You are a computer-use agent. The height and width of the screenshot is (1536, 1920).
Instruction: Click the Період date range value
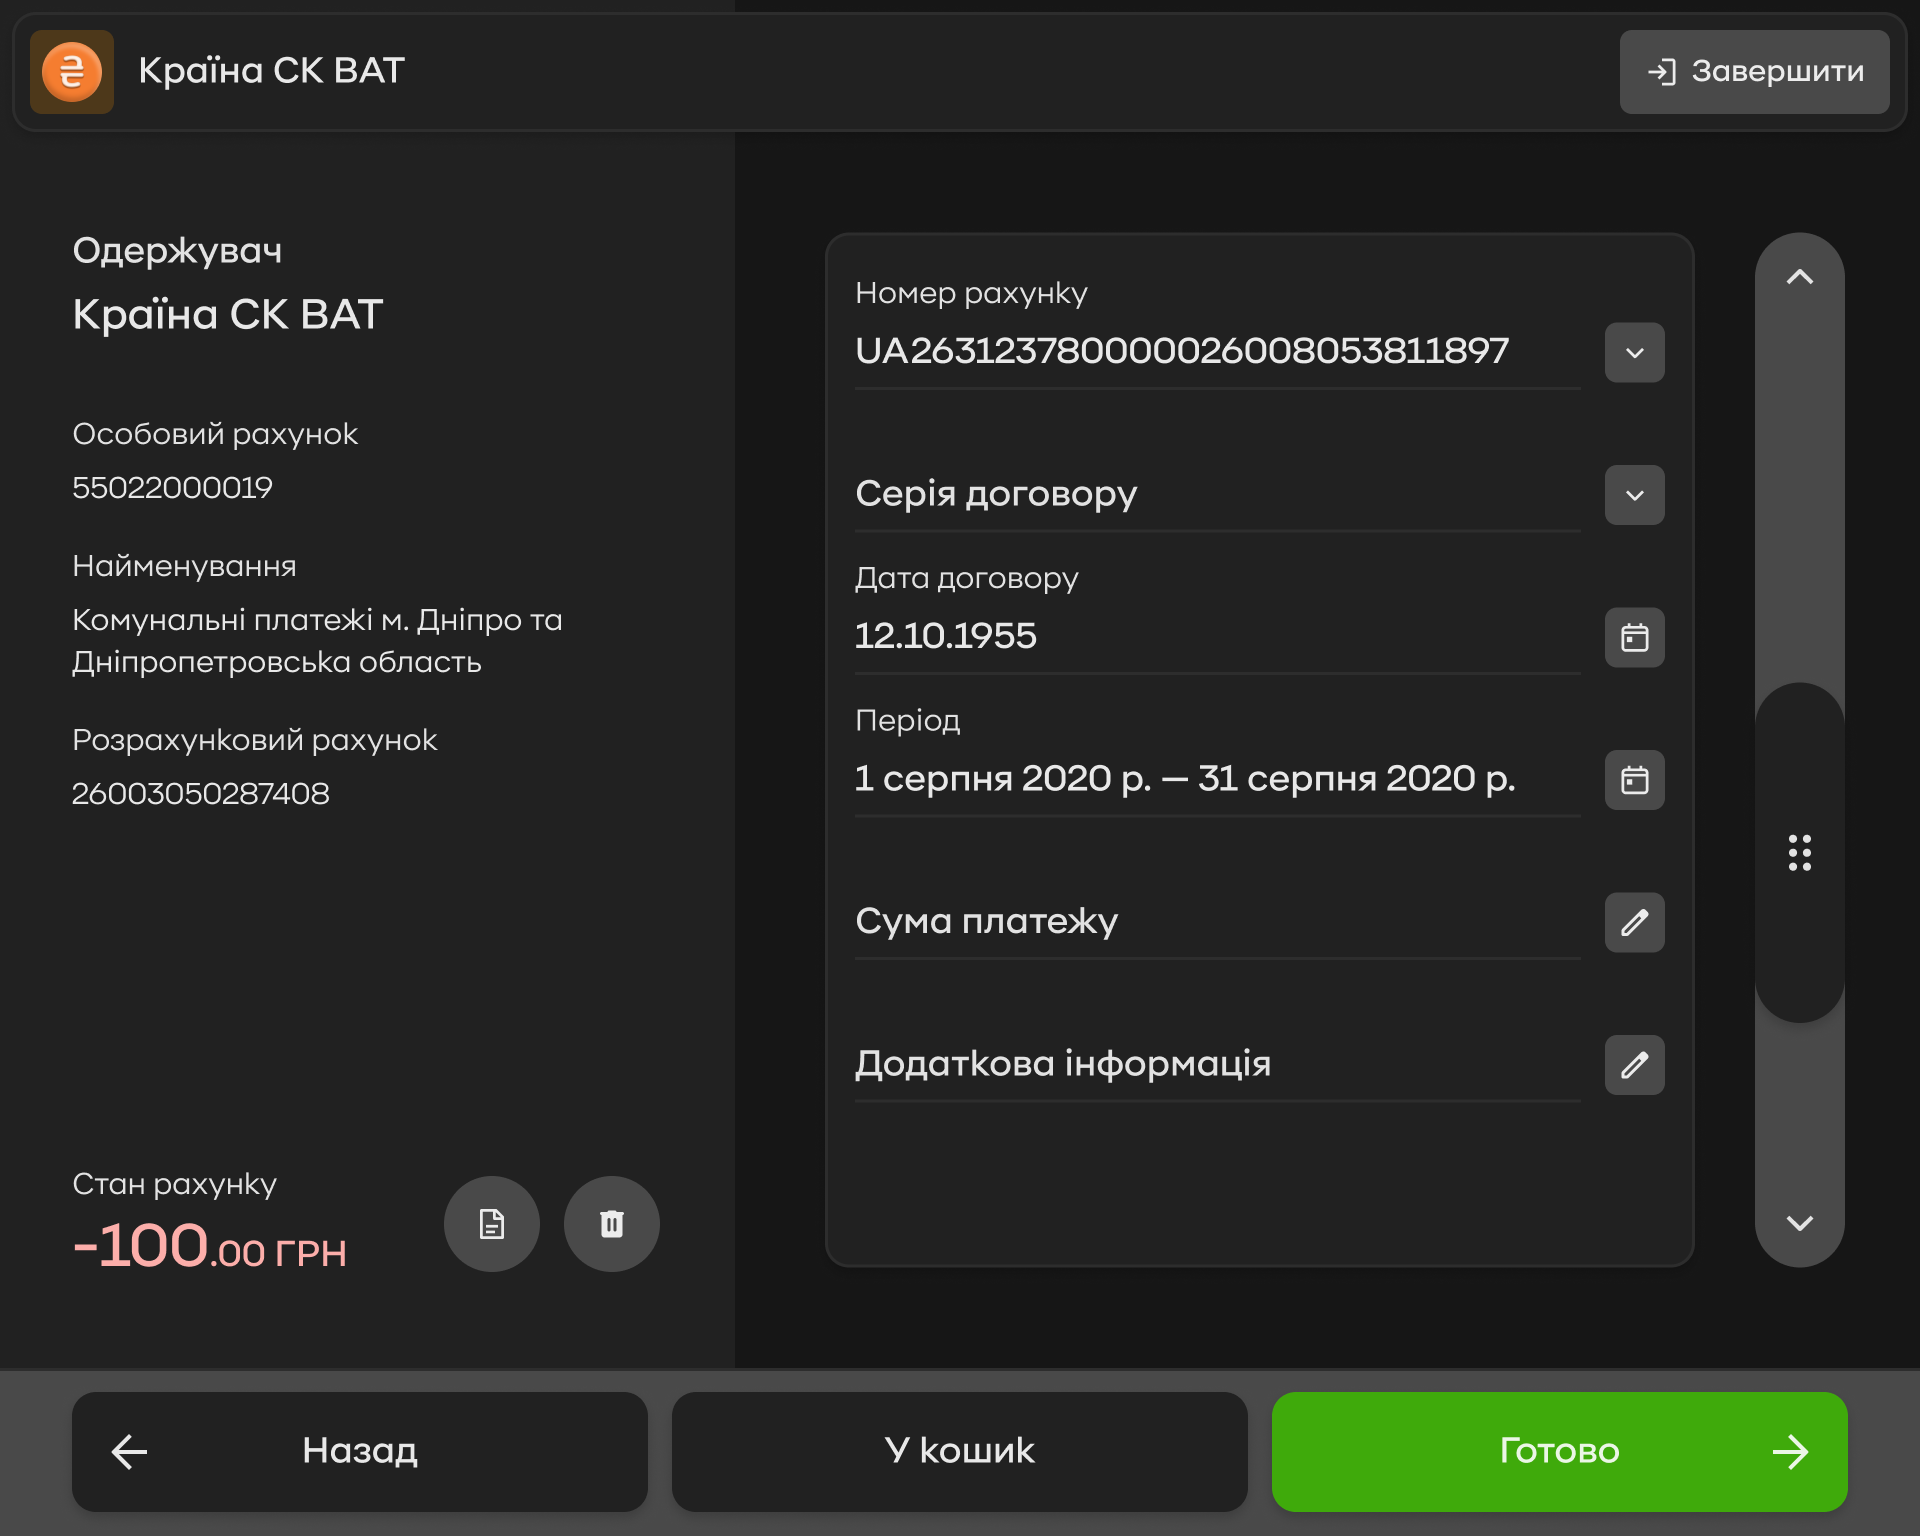click(x=1185, y=778)
